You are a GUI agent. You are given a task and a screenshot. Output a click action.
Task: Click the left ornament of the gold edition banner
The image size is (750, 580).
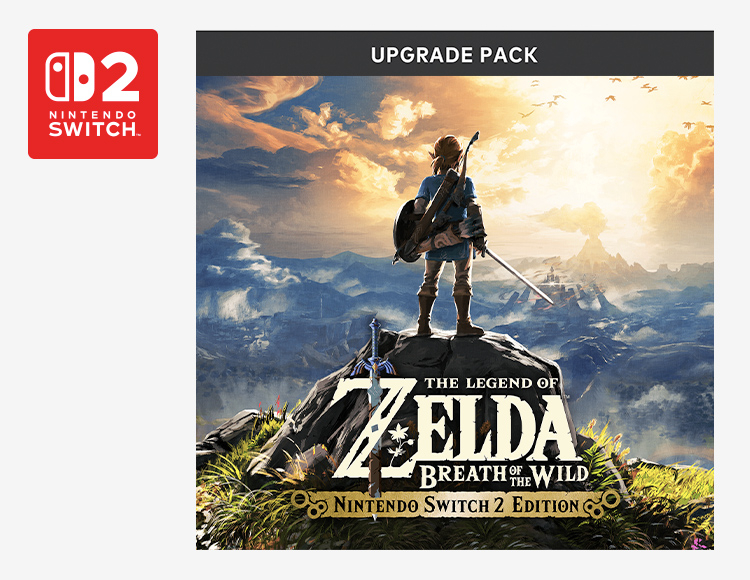307,504
